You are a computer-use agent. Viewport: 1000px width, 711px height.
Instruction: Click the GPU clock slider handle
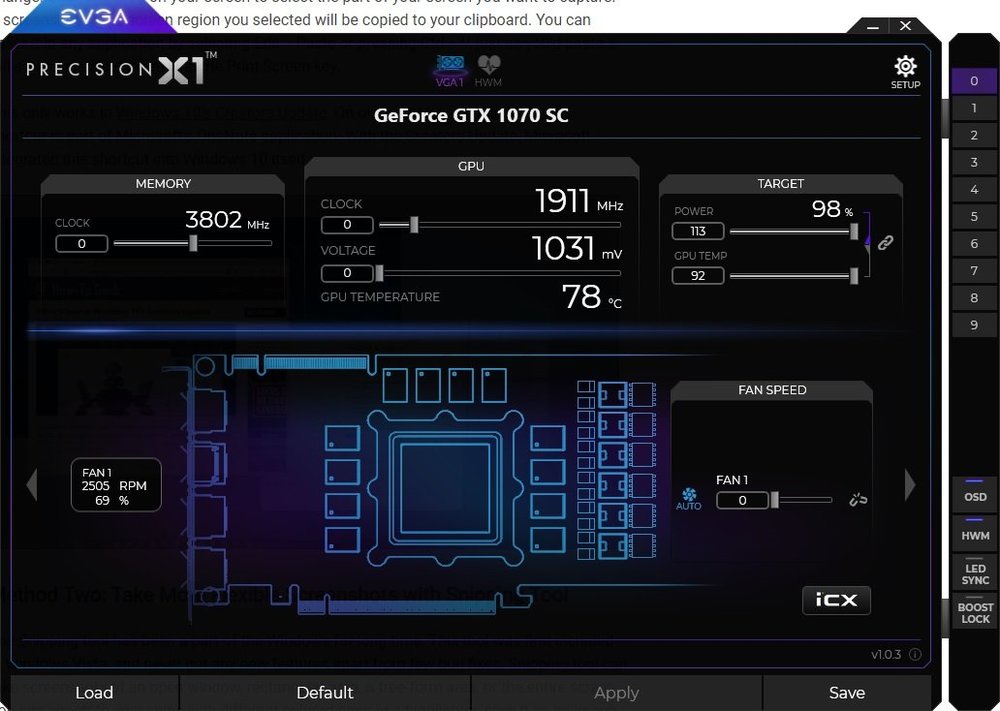coord(414,224)
